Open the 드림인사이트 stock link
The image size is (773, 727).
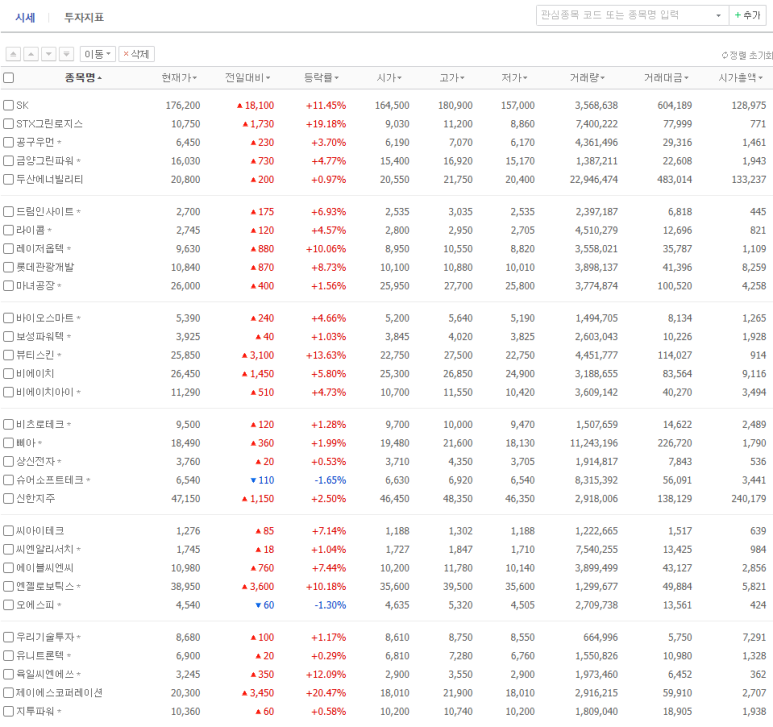(x=45, y=212)
